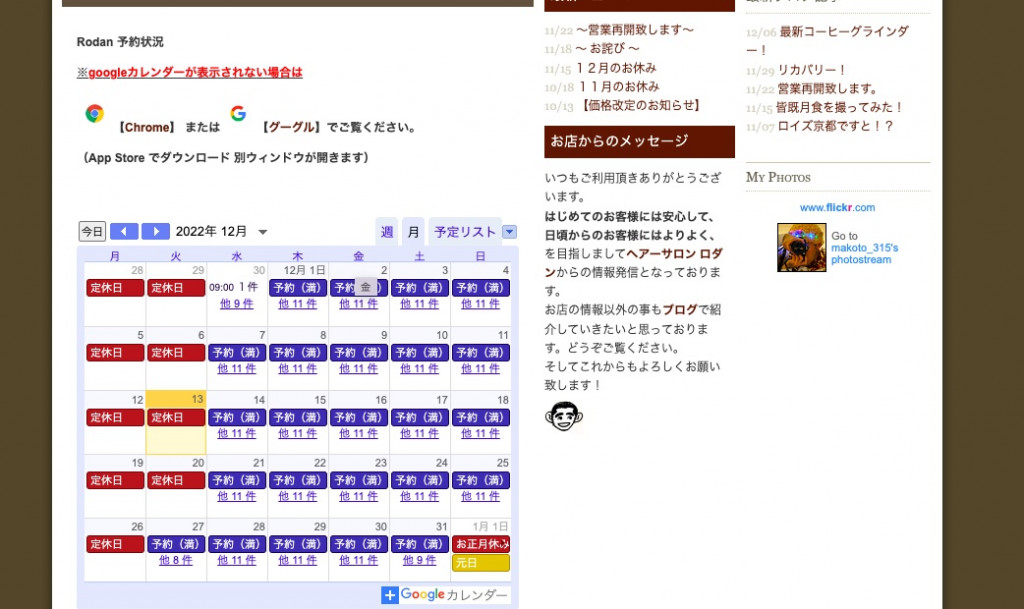Show 他 9 件 more events on the 30th
1024x609 pixels.
[x=236, y=304]
